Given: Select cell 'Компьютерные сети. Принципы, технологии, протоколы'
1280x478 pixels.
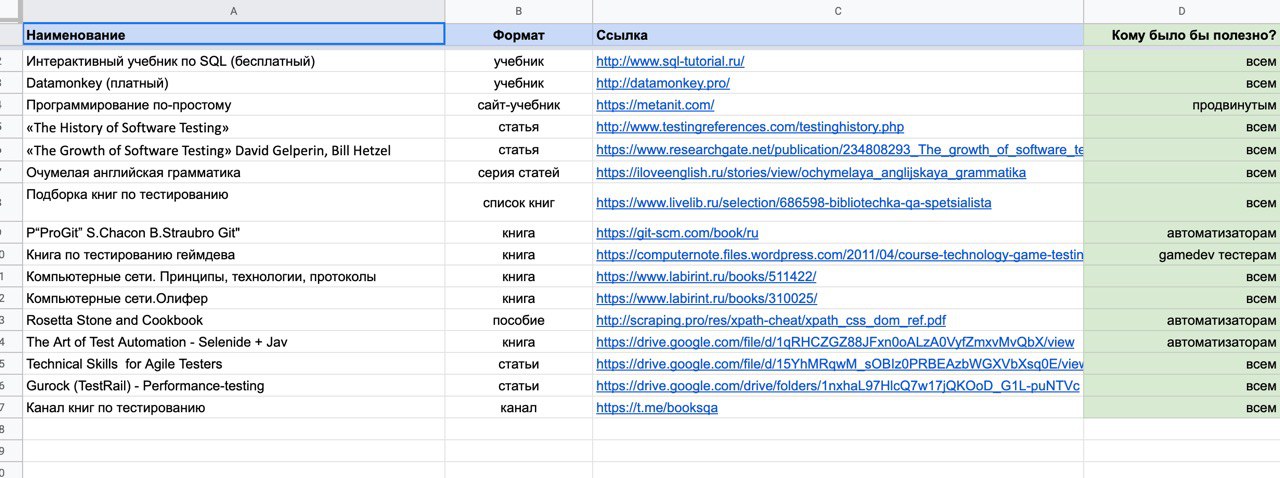Looking at the screenshot, I should [234, 276].
